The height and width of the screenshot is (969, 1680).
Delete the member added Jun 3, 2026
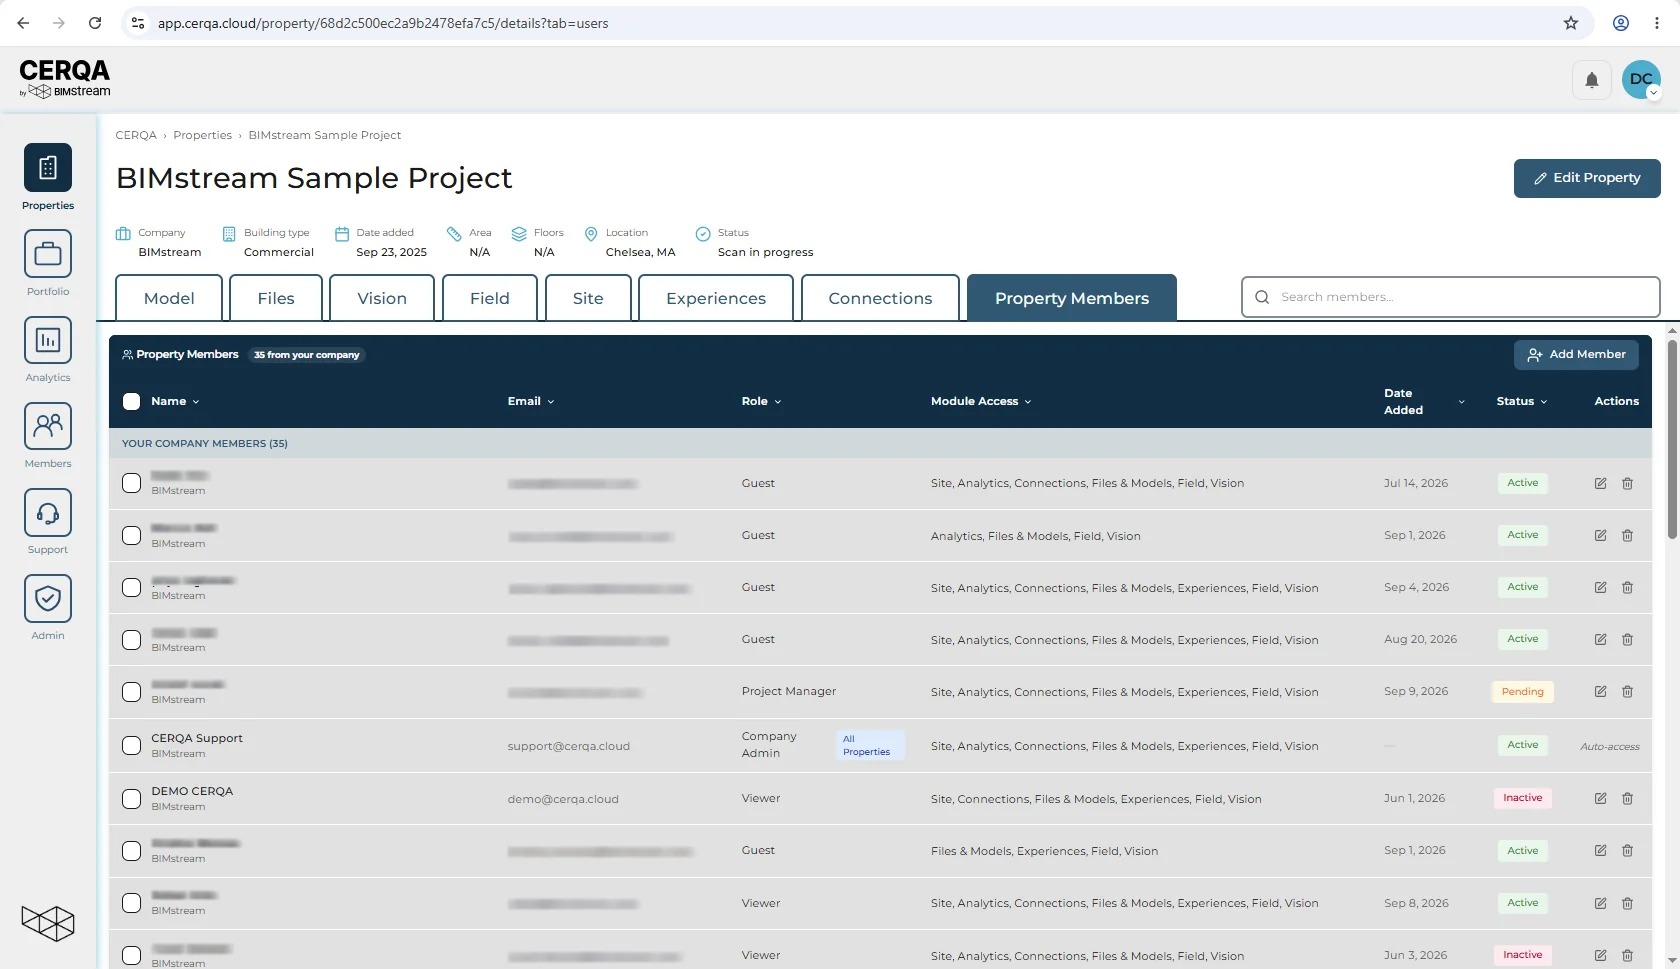[1627, 955]
